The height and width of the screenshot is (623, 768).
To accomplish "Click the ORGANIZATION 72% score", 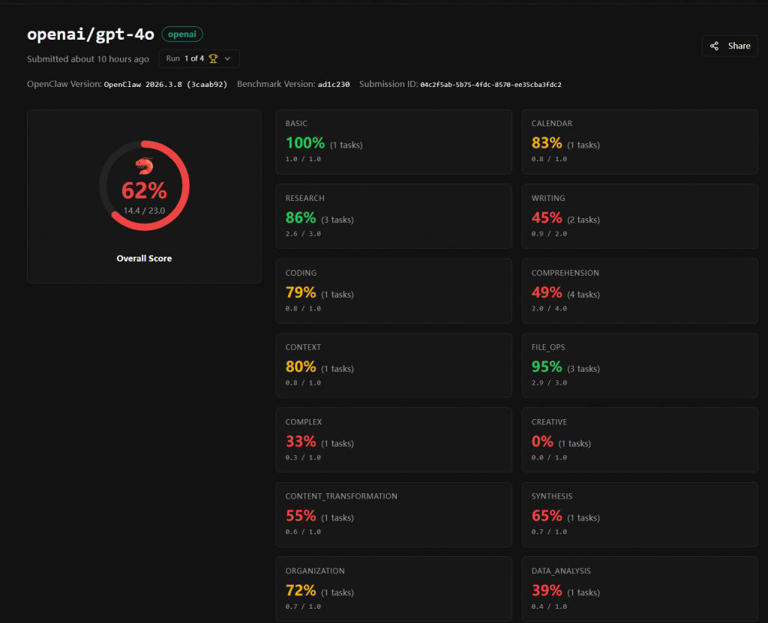I will [301, 591].
